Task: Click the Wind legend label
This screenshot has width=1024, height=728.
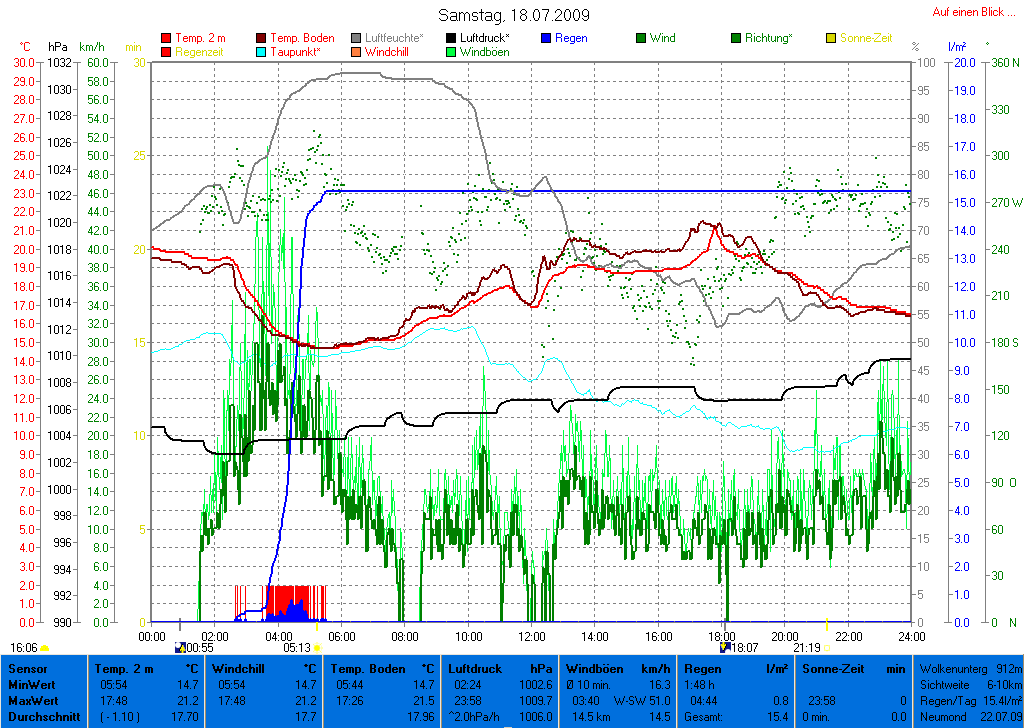Action: coord(662,38)
